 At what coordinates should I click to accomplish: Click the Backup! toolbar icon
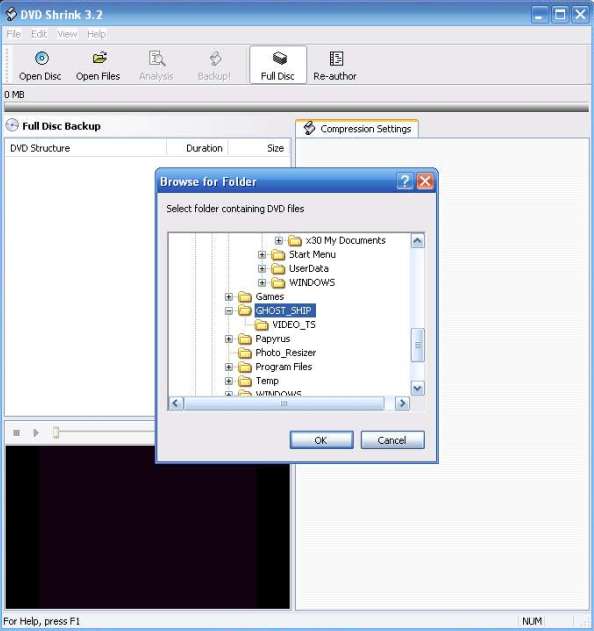click(x=215, y=58)
